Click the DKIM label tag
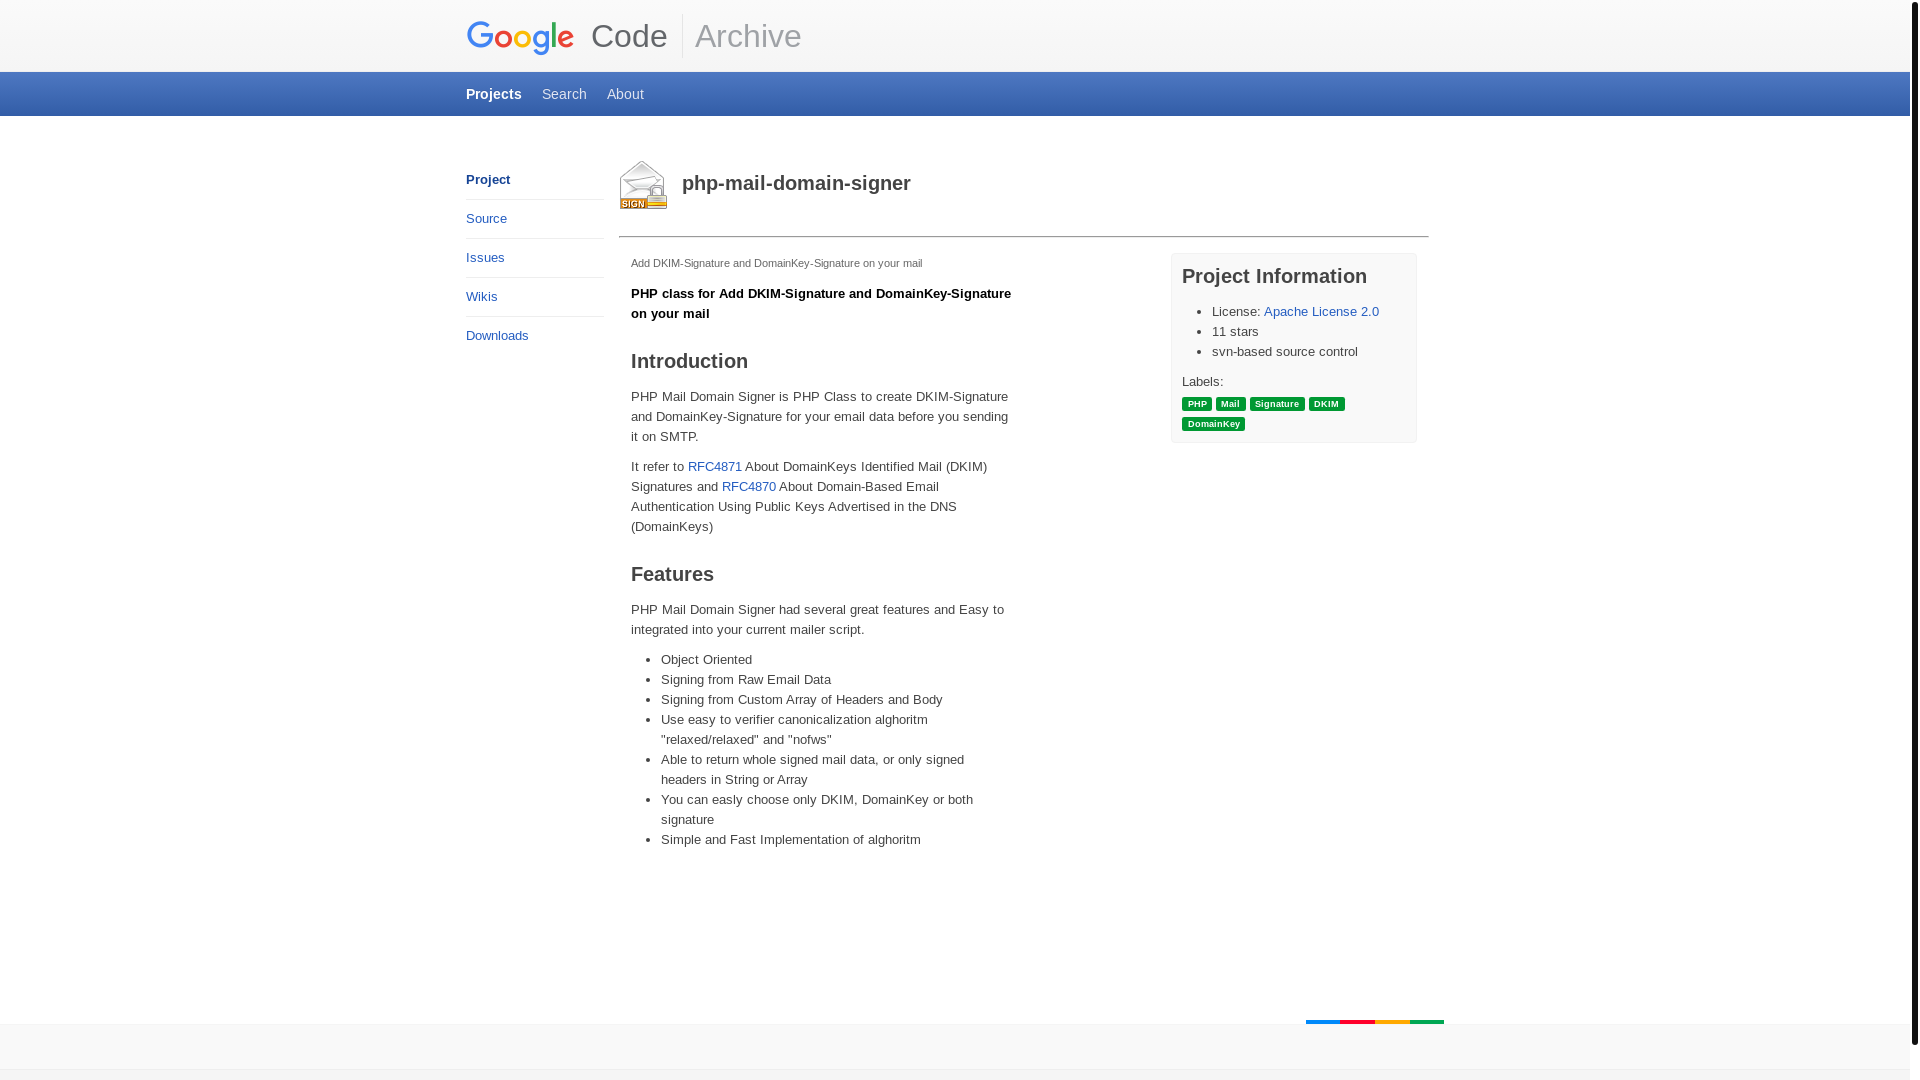Viewport: 1920px width, 1080px height. tap(1327, 404)
